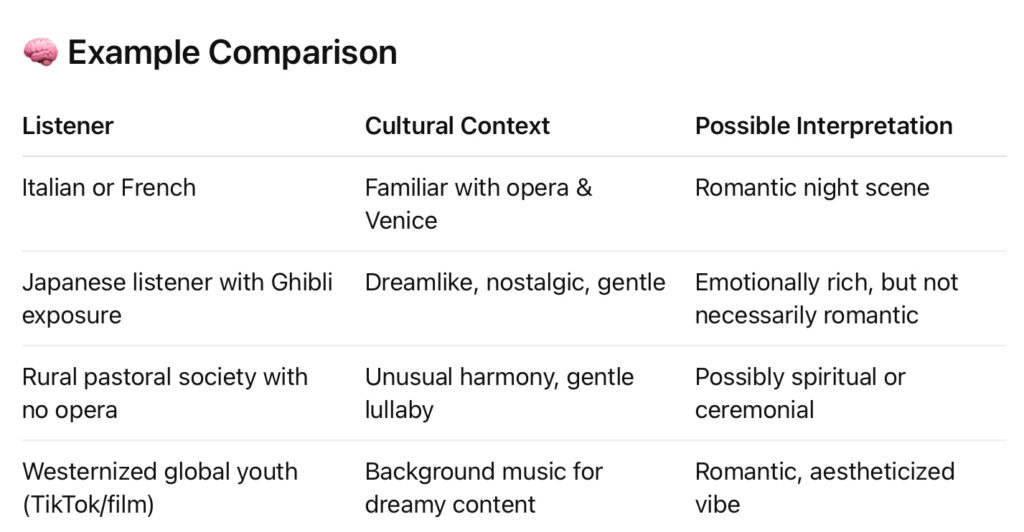Click the Familiar with opera & Venice cell
This screenshot has width=1024, height=532.
click(479, 204)
